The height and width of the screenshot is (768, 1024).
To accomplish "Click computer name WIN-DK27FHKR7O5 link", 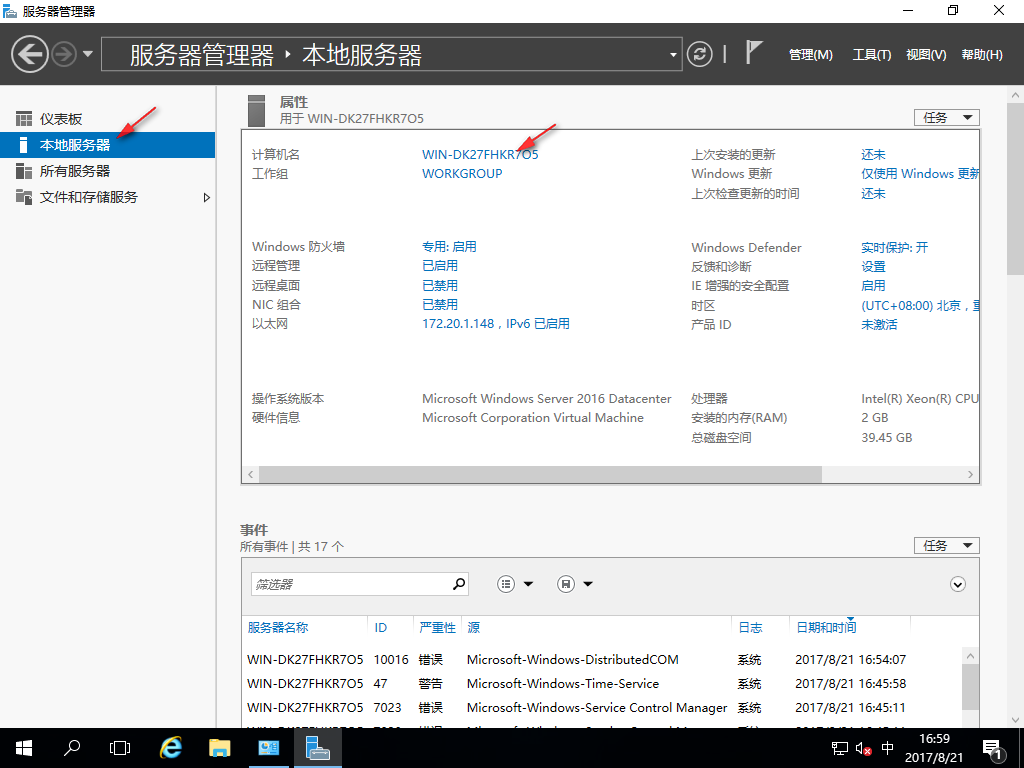I will pyautogui.click(x=480, y=155).
